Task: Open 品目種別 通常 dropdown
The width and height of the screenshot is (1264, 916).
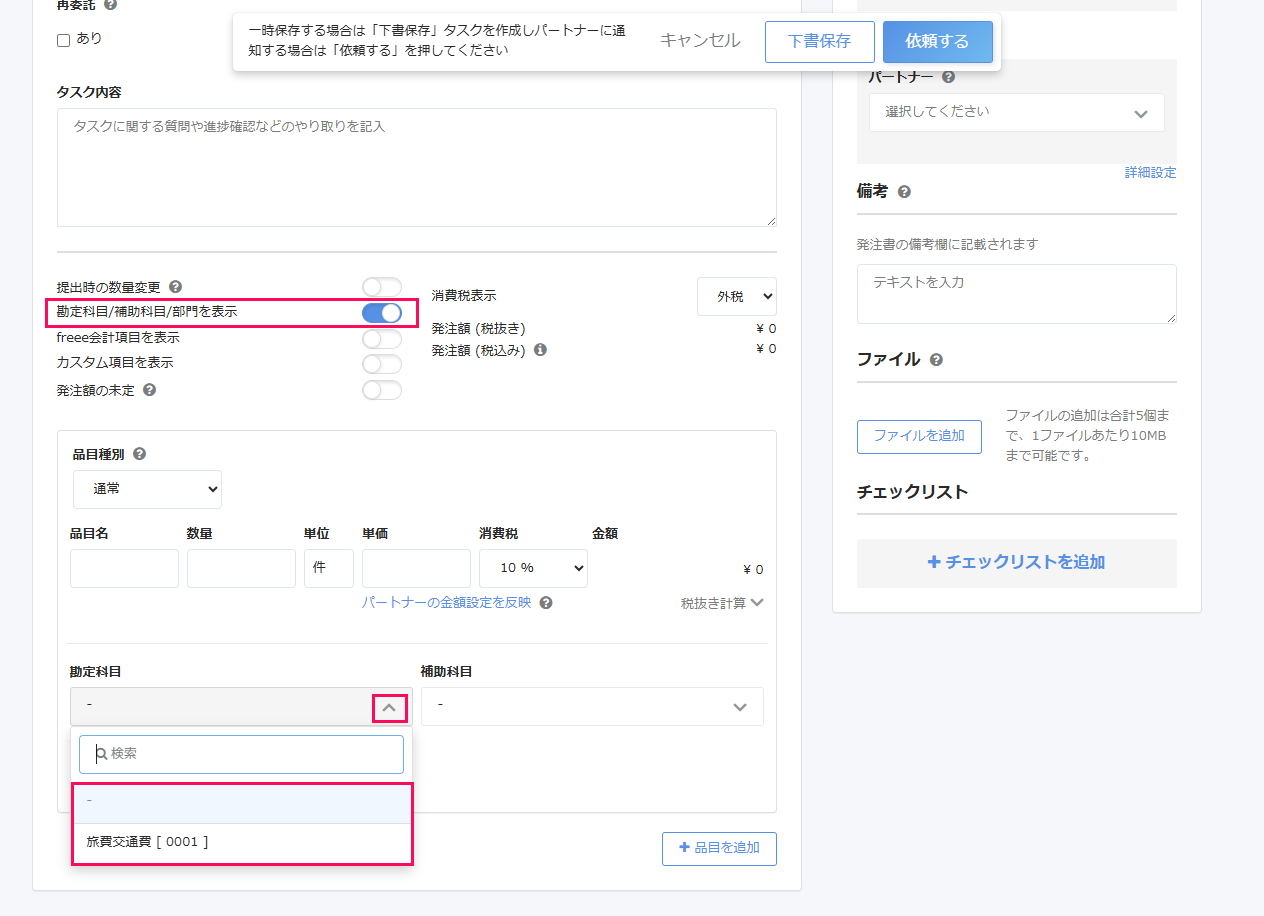Action: 147,489
